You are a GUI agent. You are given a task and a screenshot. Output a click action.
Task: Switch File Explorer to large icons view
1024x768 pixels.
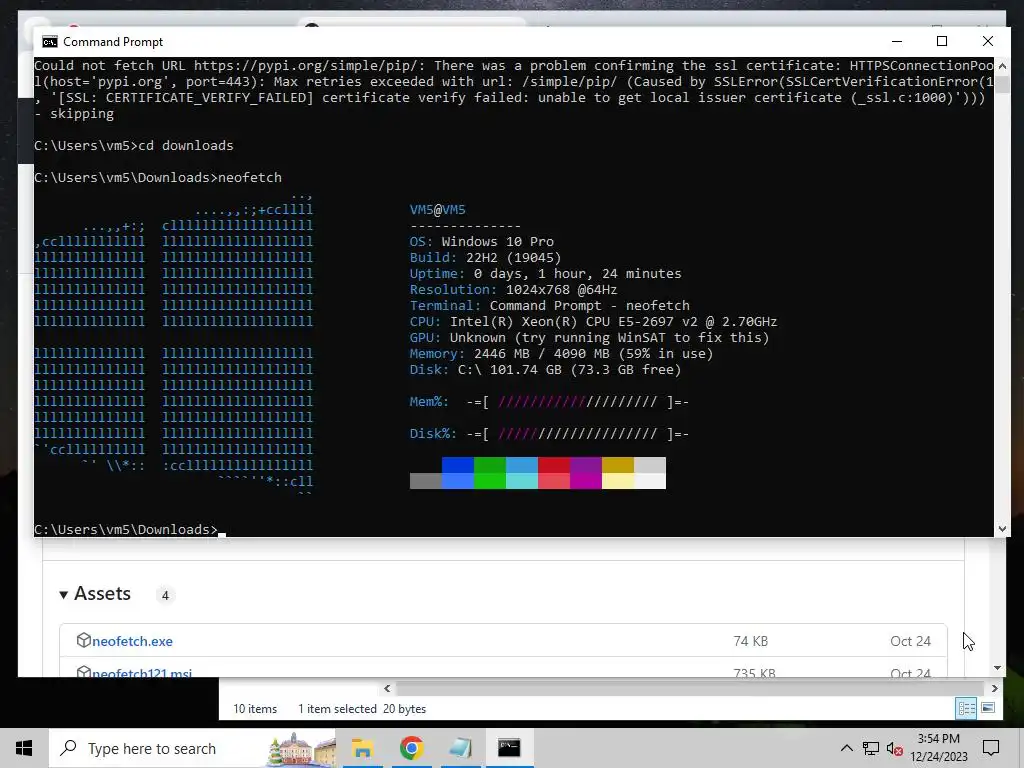coord(988,709)
